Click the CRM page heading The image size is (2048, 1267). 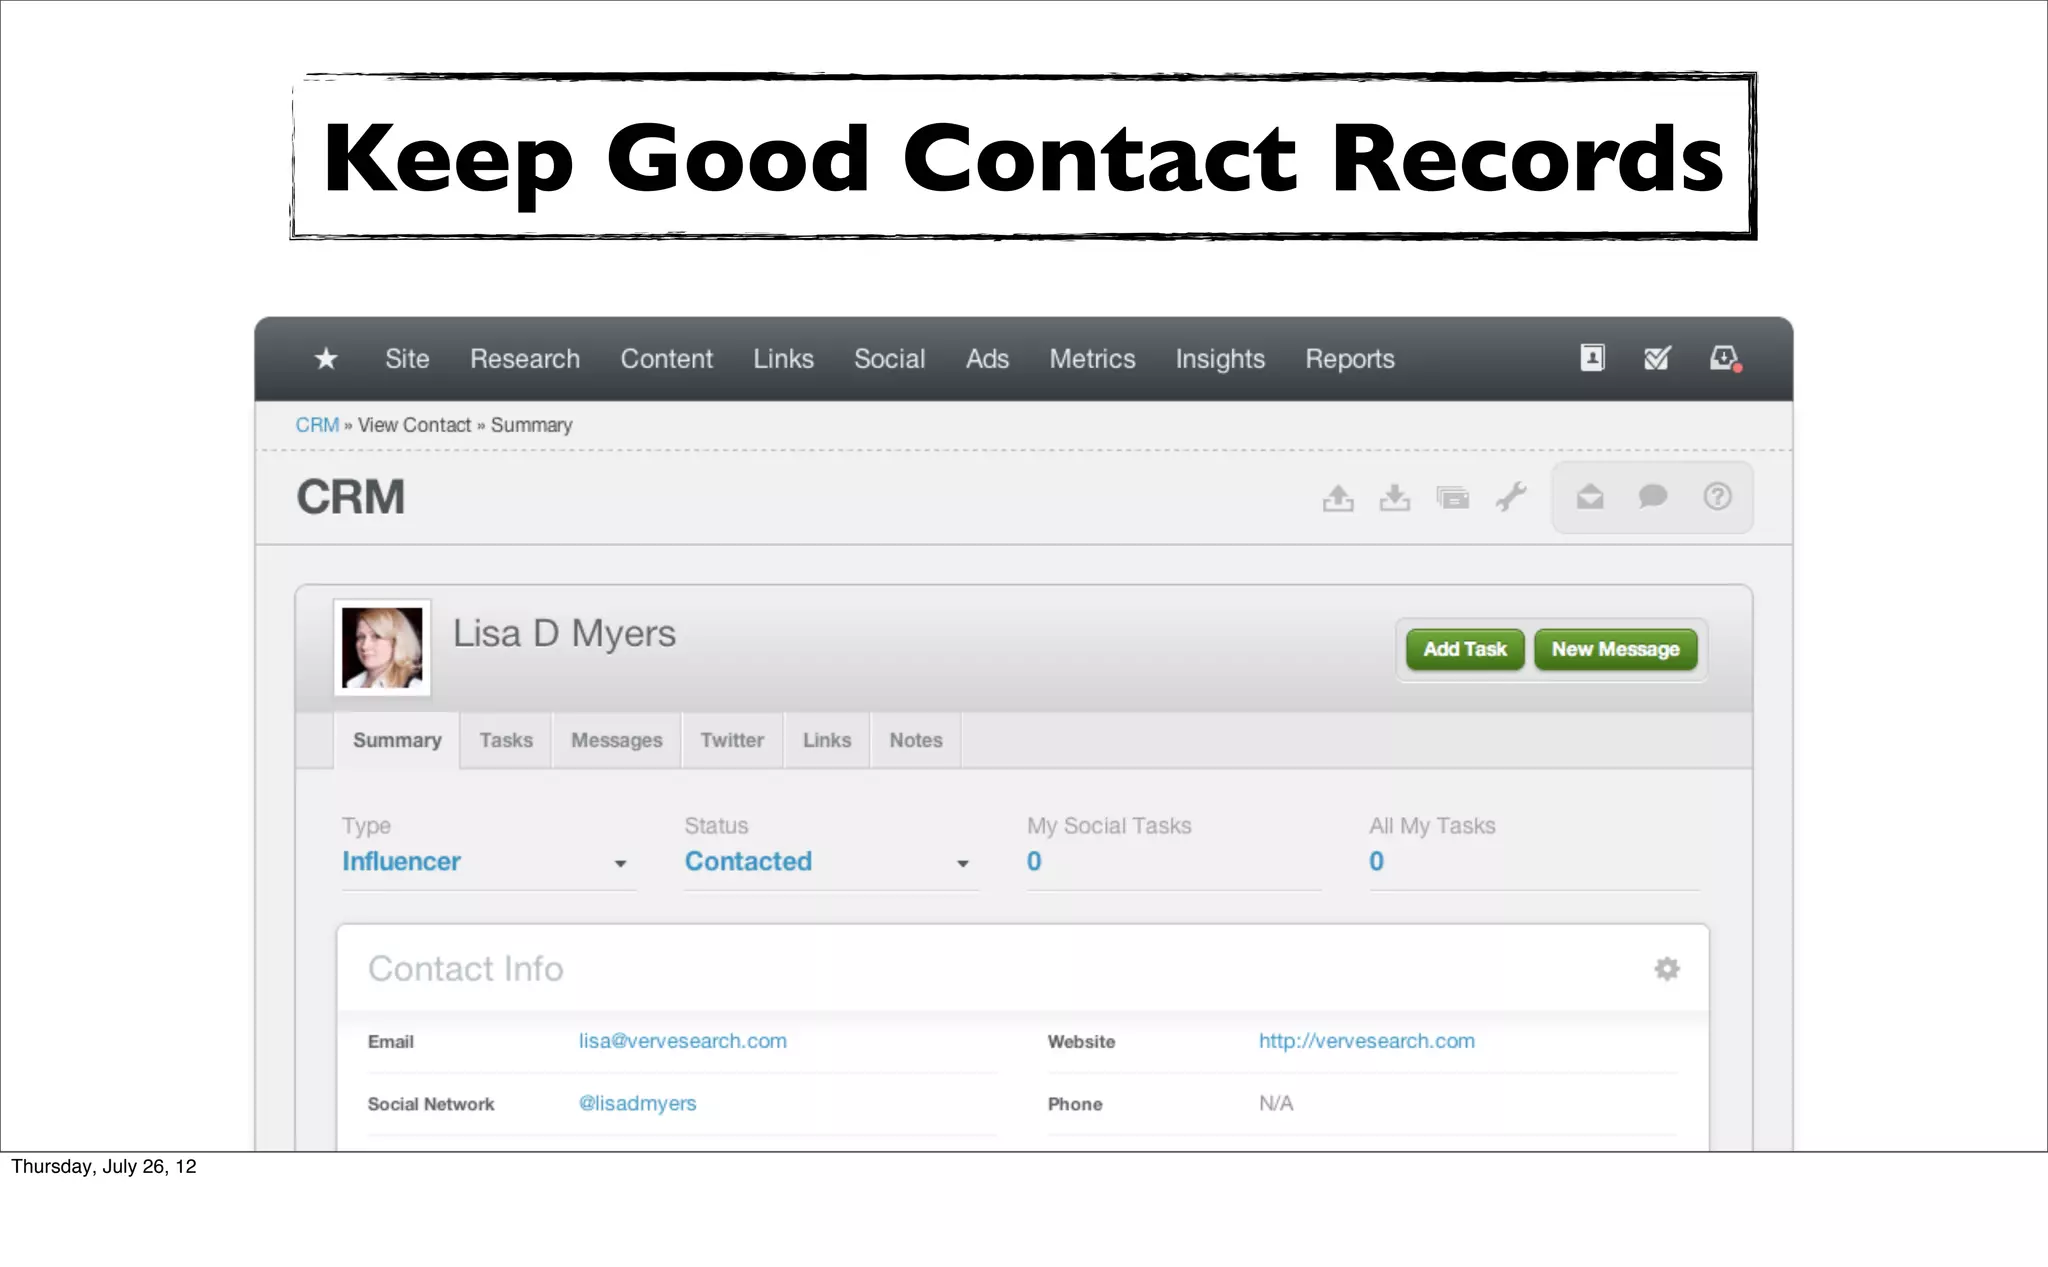pos(351,497)
